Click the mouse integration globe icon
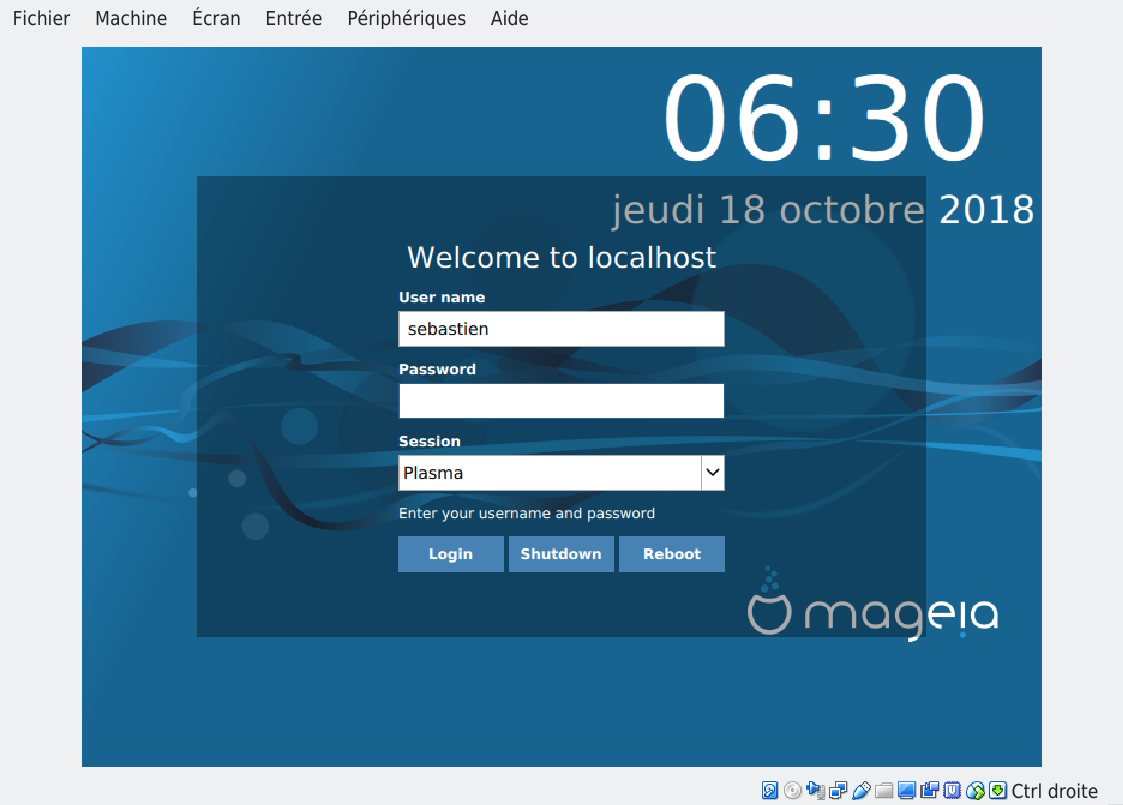This screenshot has width=1123, height=805. click(x=975, y=791)
